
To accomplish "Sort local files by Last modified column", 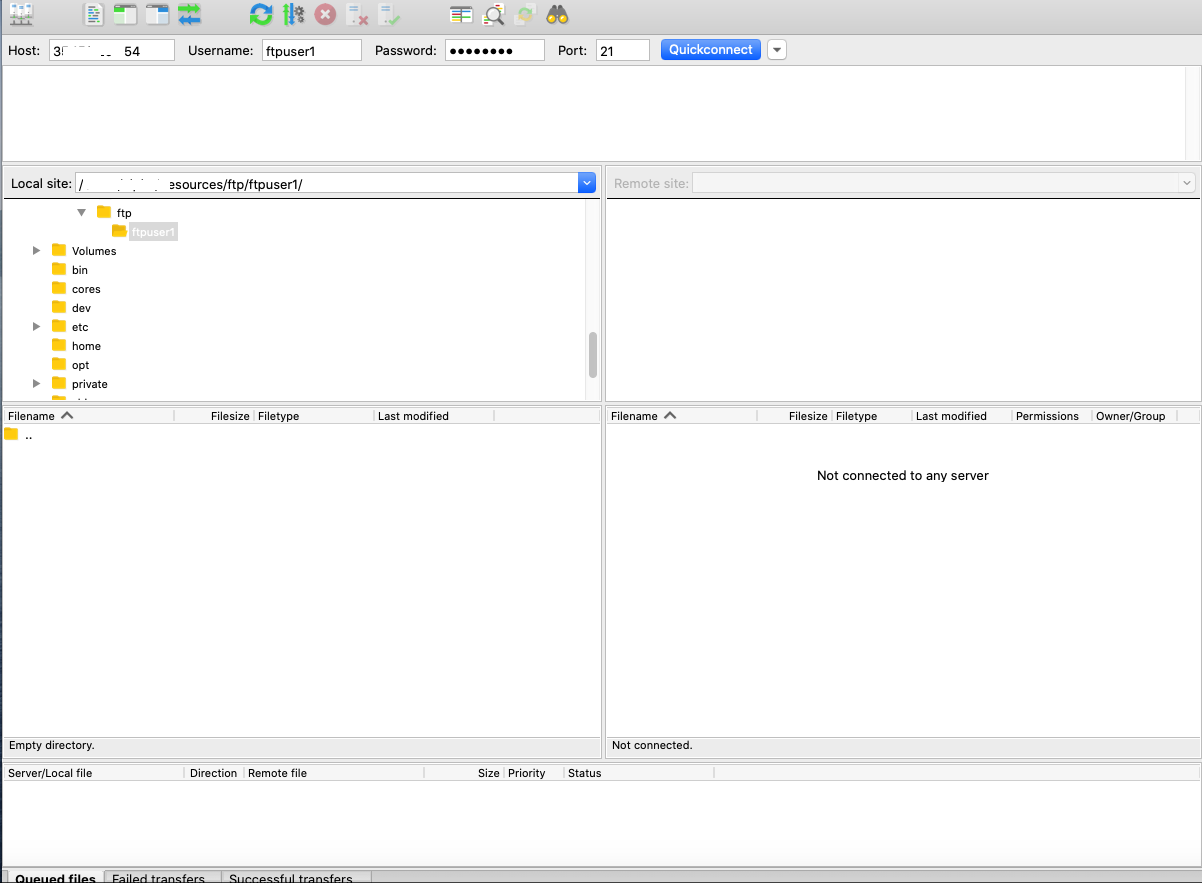I will pyautogui.click(x=434, y=416).
